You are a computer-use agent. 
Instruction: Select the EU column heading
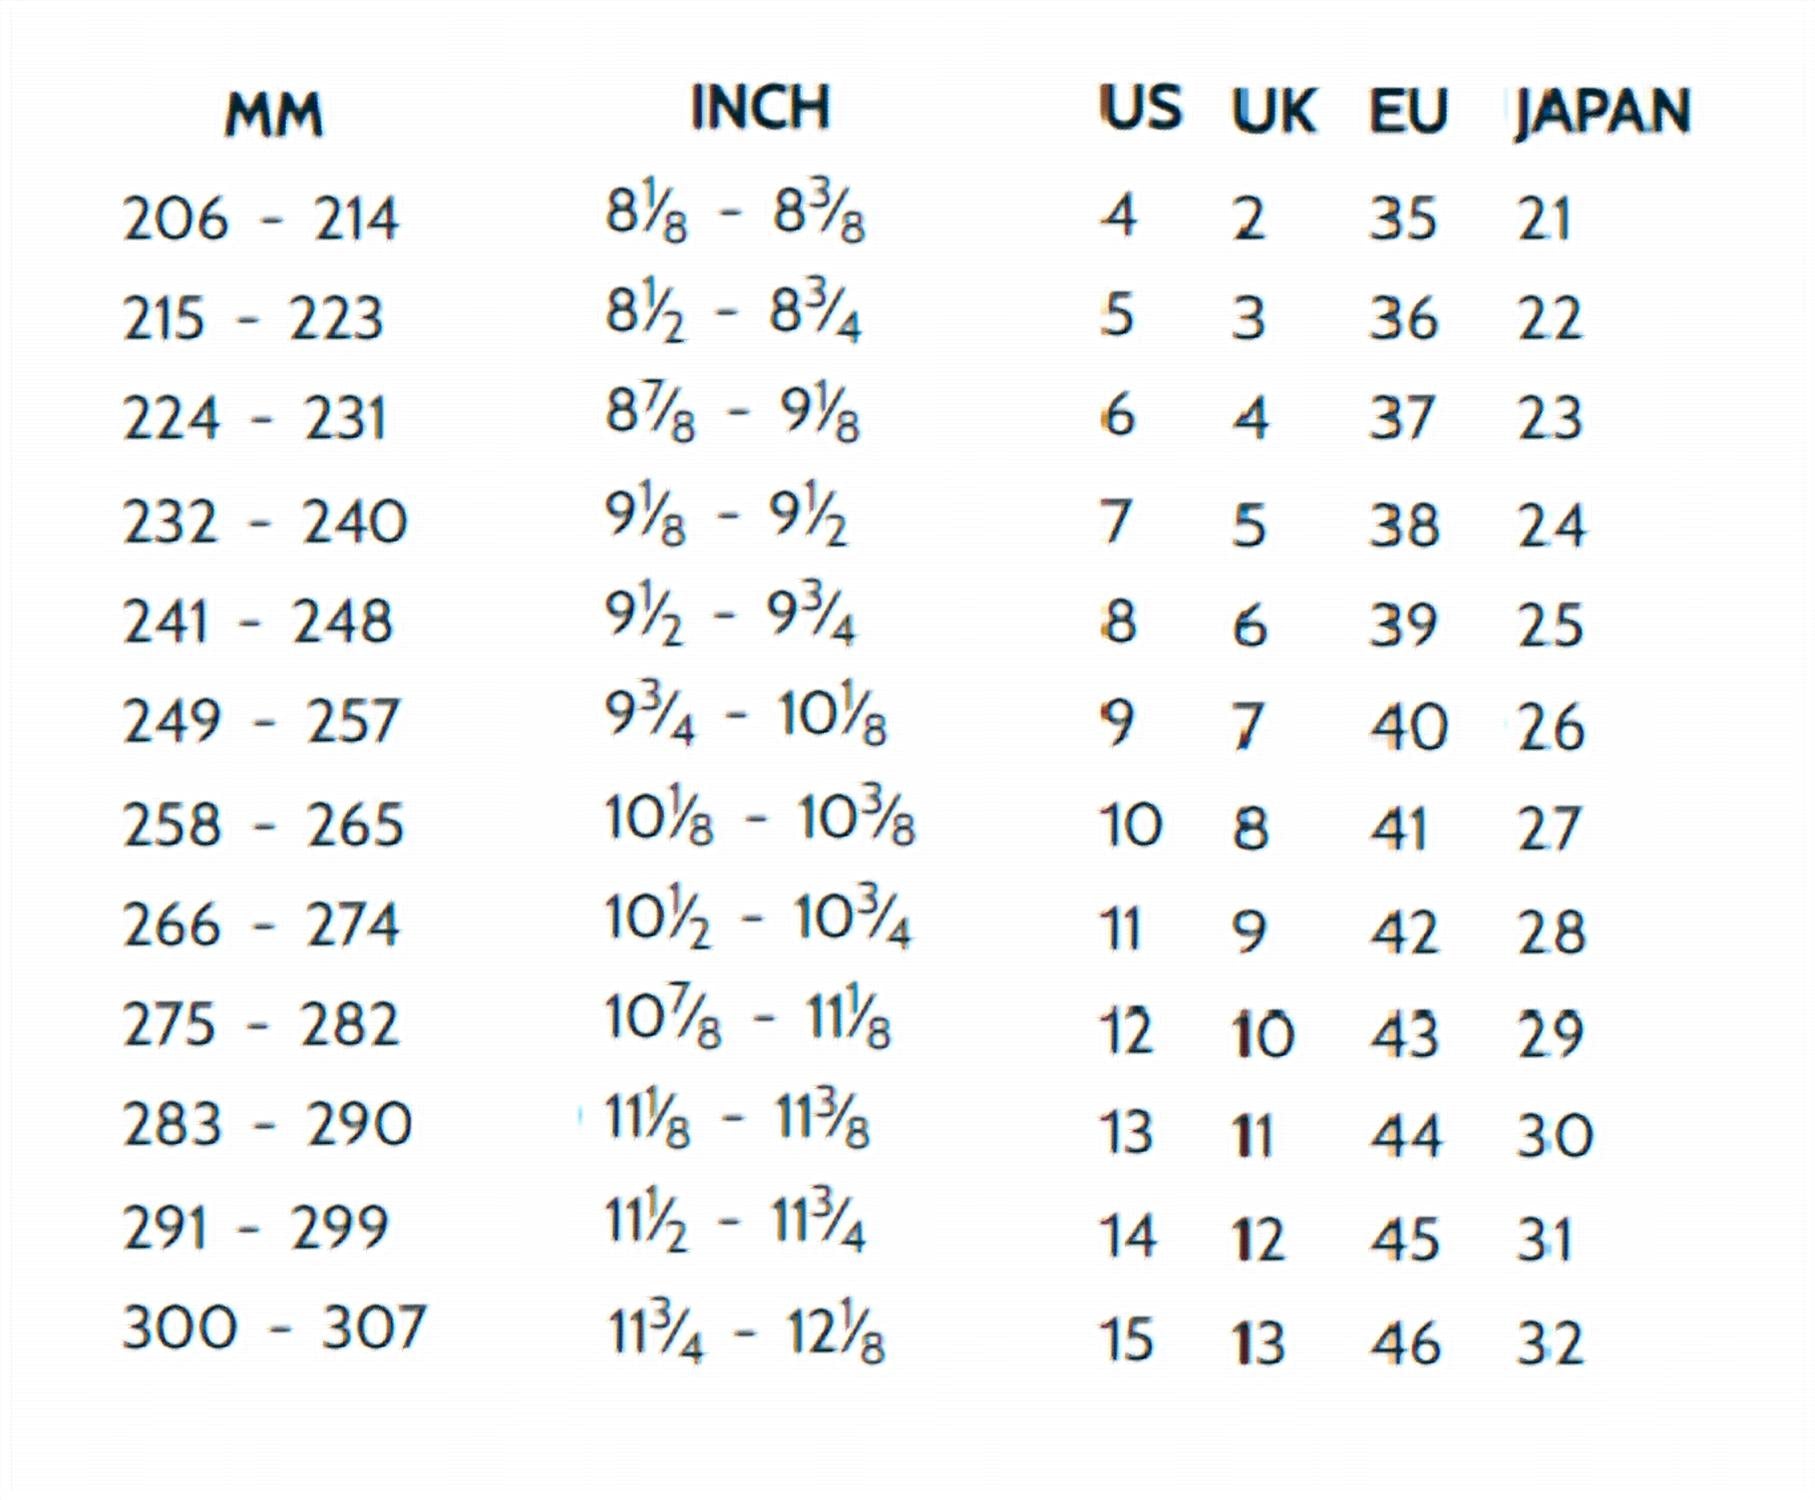[1408, 110]
